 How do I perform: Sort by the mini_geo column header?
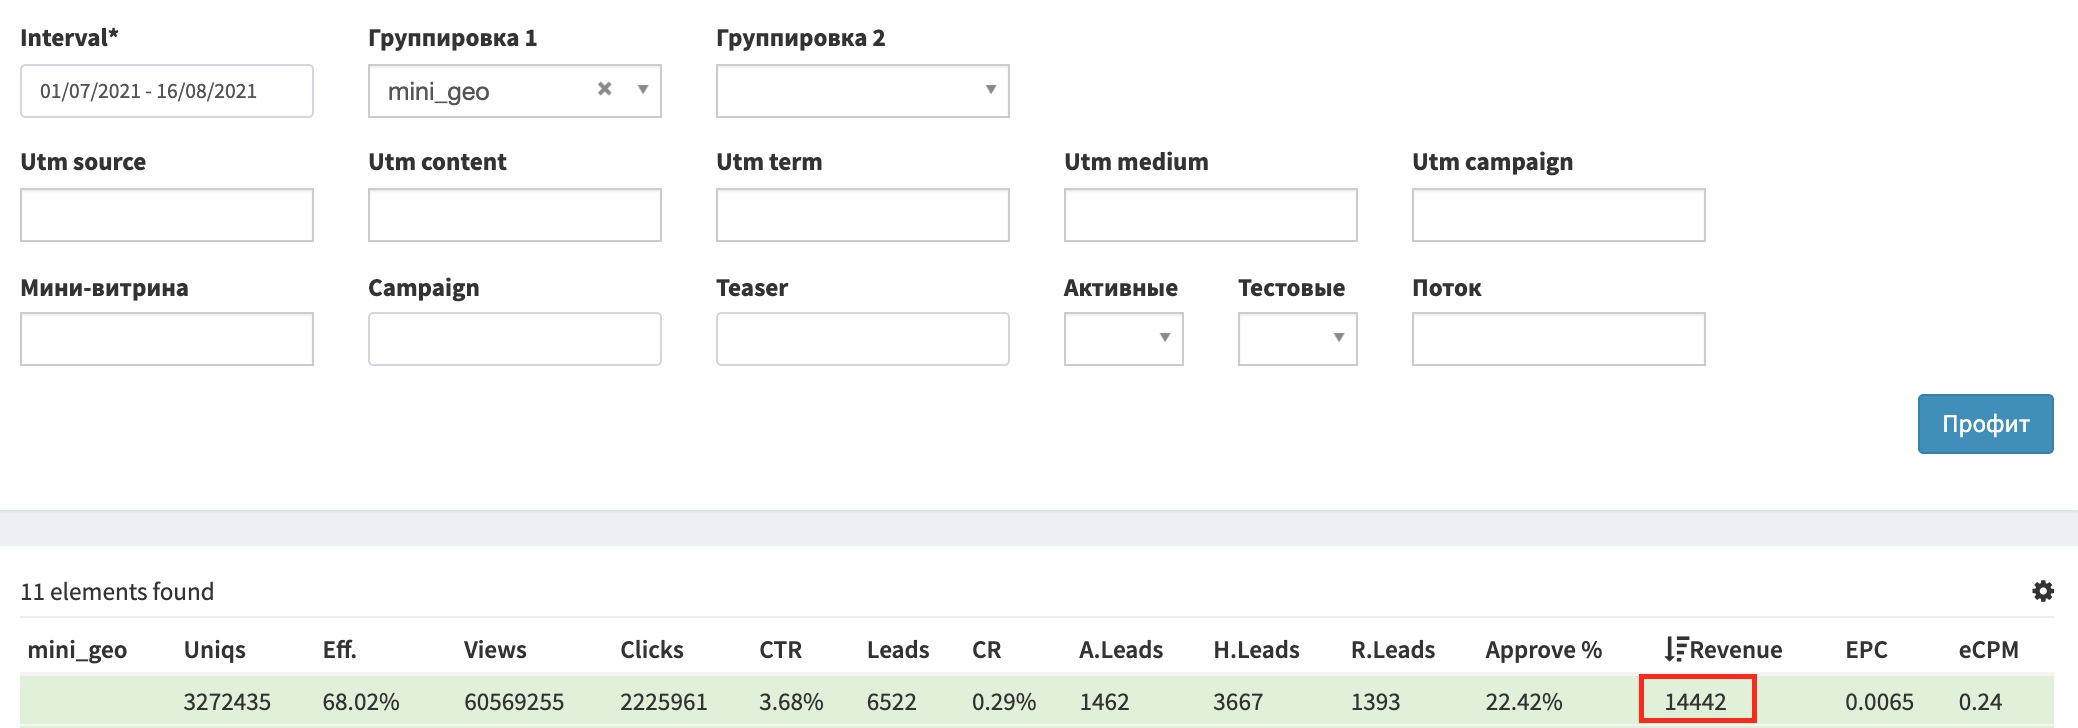point(77,650)
